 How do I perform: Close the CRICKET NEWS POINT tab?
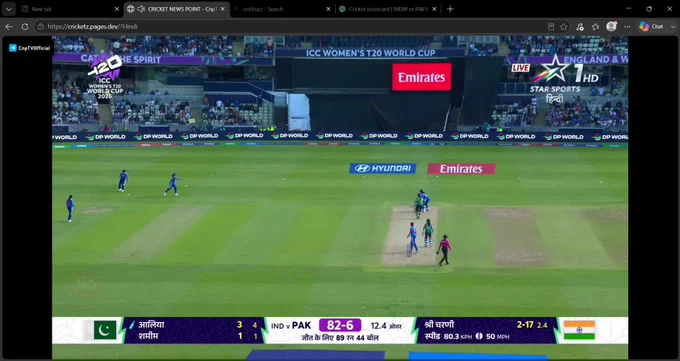(x=222, y=9)
